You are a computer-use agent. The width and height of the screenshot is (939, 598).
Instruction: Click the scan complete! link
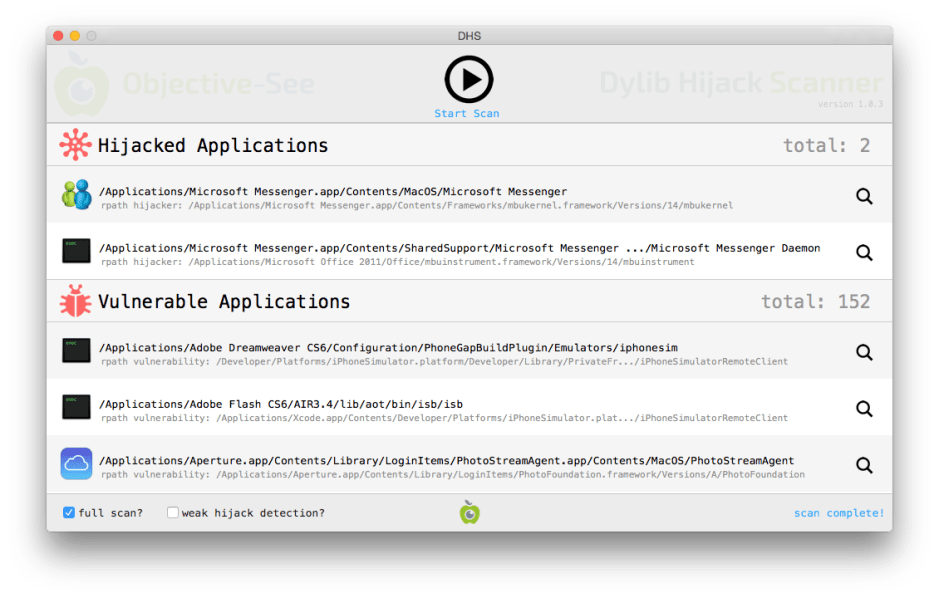pyautogui.click(x=838, y=512)
